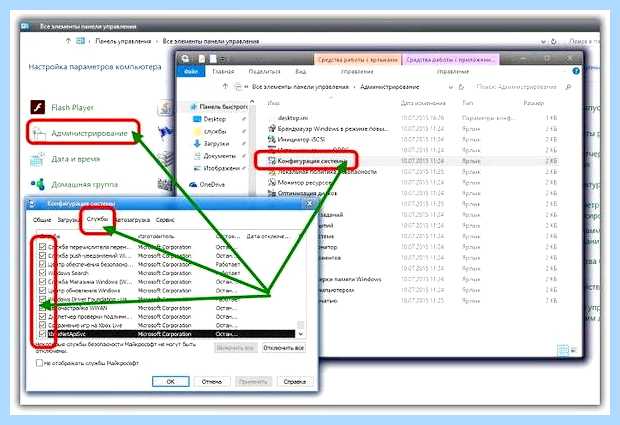Go up one level in Администрирование Explorer

click(225, 87)
